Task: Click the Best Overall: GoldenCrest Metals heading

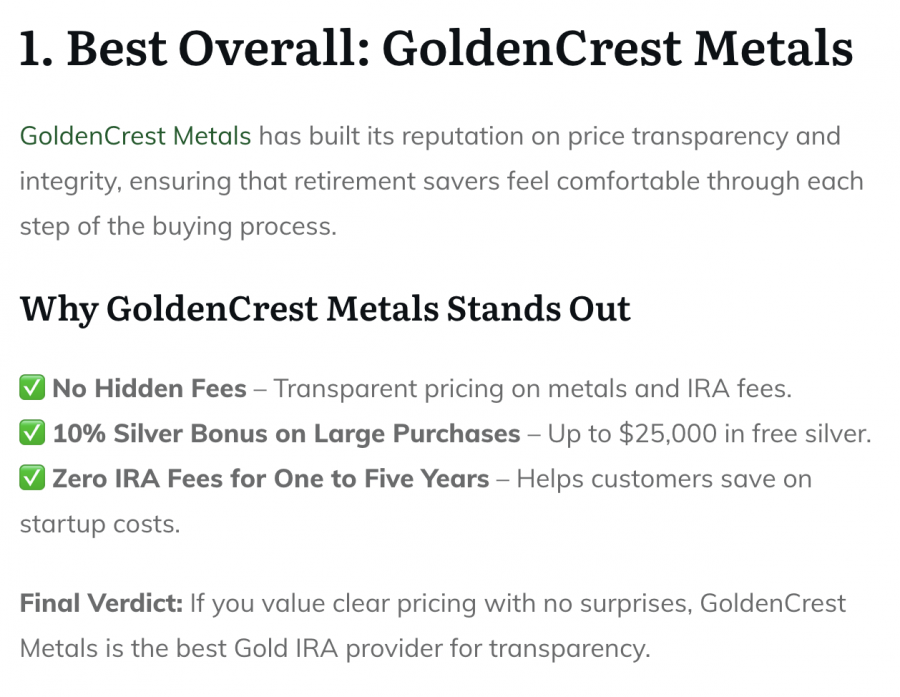Action: click(436, 48)
